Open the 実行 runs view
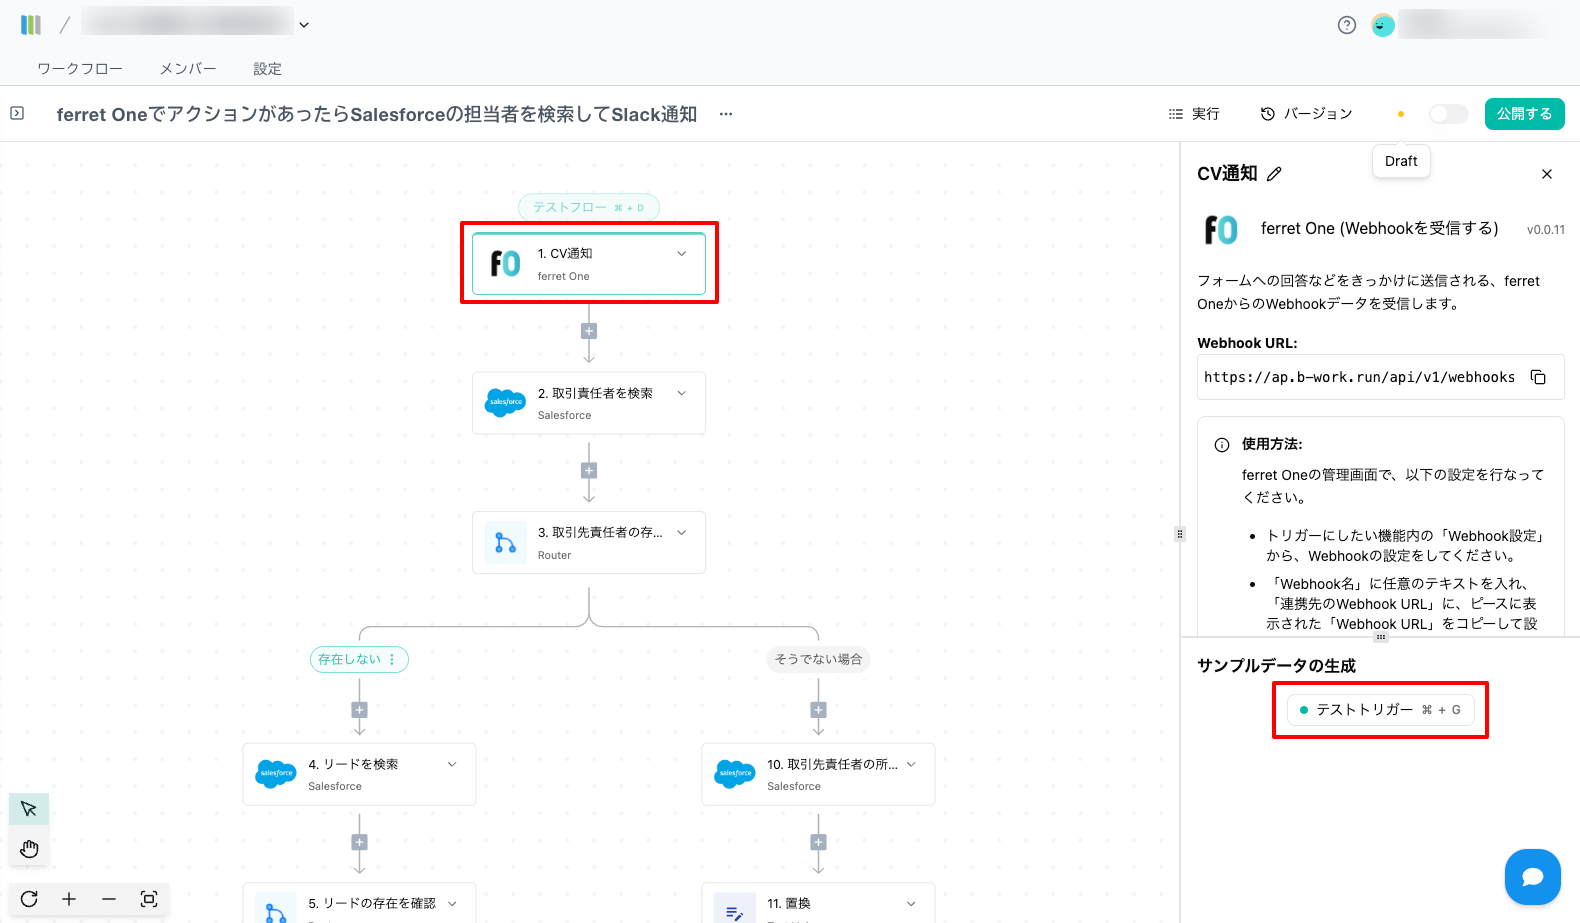The image size is (1580, 923). [1194, 114]
